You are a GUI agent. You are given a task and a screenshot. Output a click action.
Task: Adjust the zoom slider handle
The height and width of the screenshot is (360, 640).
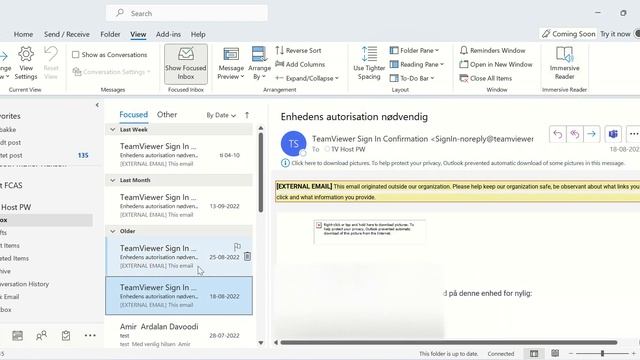(602, 353)
